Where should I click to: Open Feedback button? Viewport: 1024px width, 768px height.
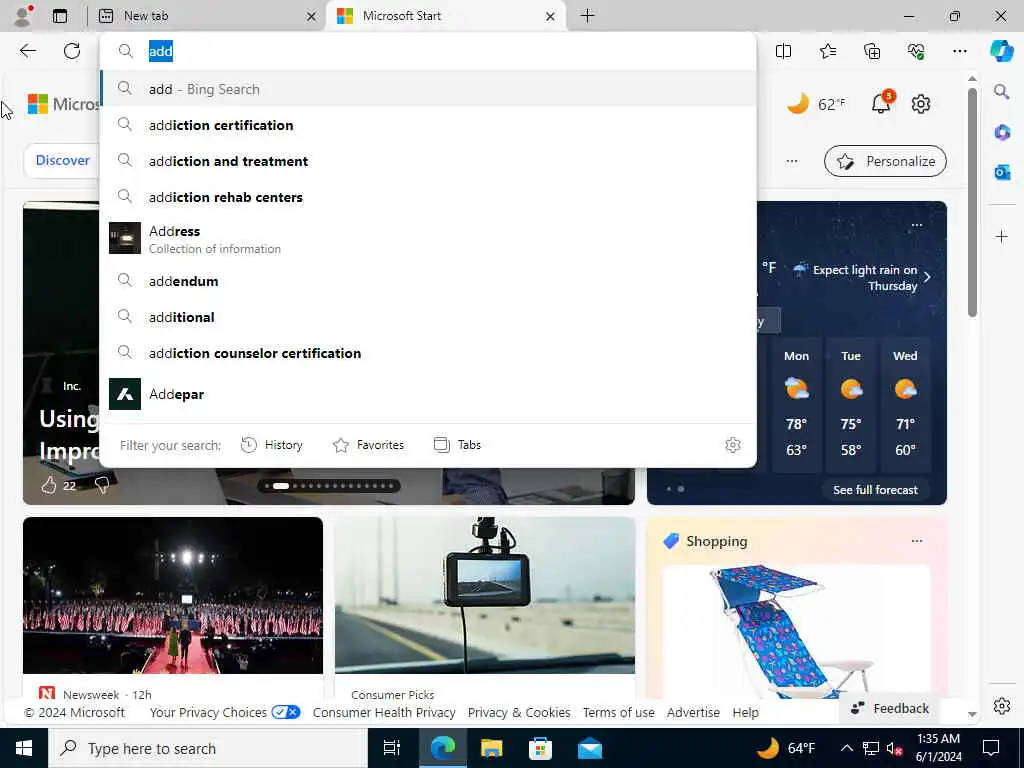889,708
